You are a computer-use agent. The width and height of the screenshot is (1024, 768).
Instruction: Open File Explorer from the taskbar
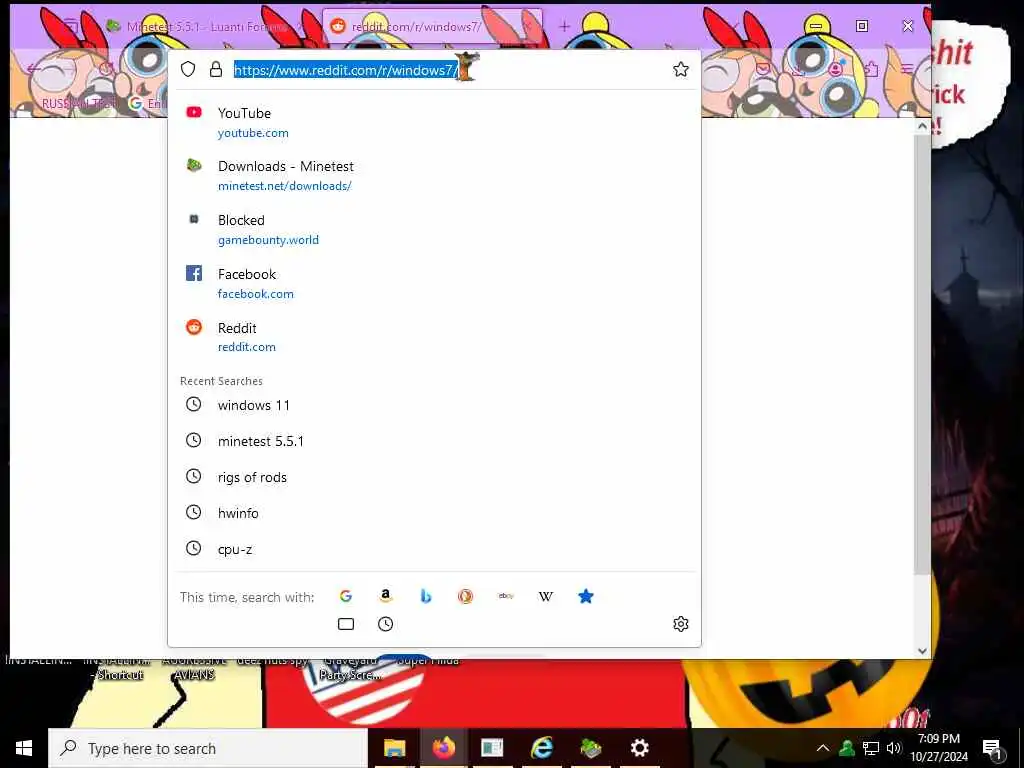click(x=394, y=748)
